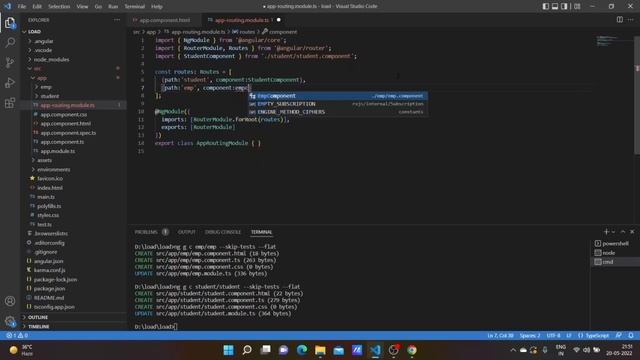The image size is (640, 360).
Task: Open the Explorer view in activity bar
Action: coord(10,23)
